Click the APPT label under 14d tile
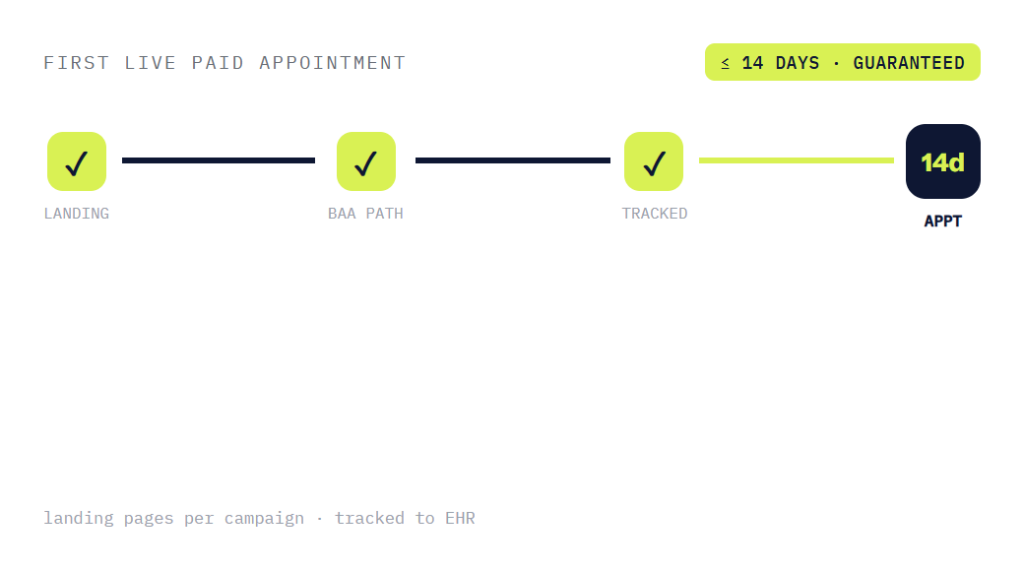The image size is (1024, 571). pyautogui.click(x=942, y=221)
